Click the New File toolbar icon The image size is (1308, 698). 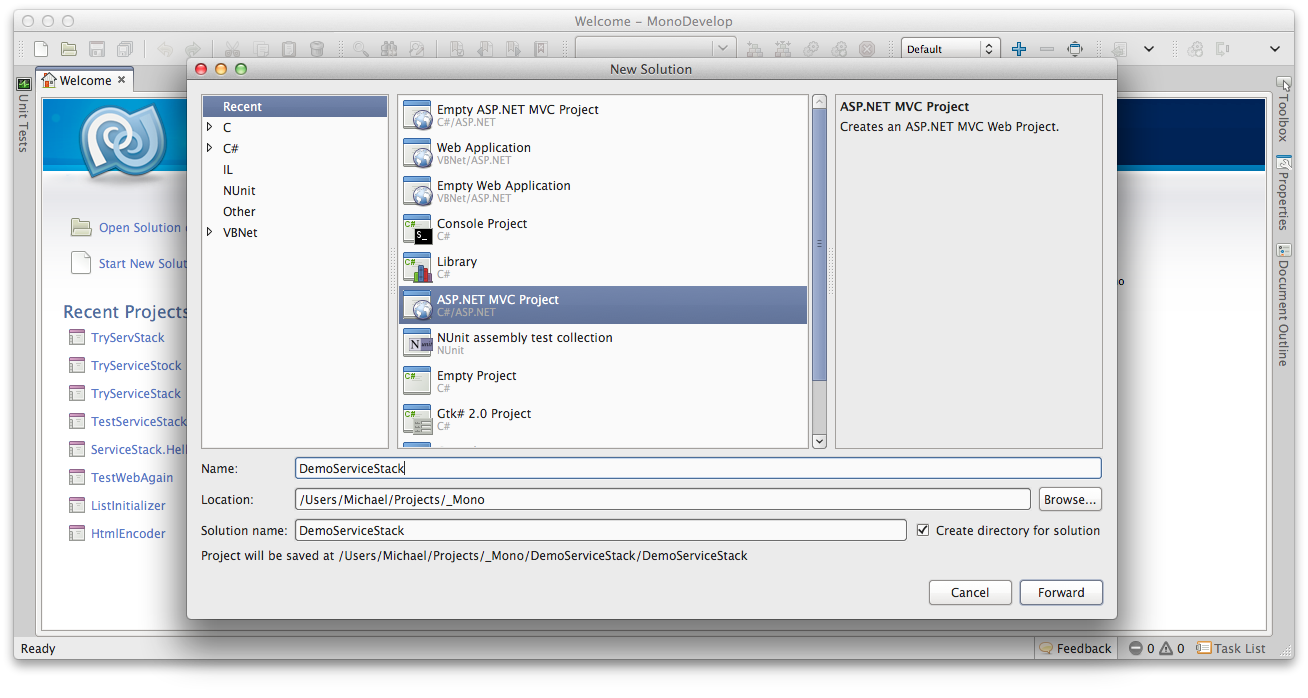[x=41, y=49]
